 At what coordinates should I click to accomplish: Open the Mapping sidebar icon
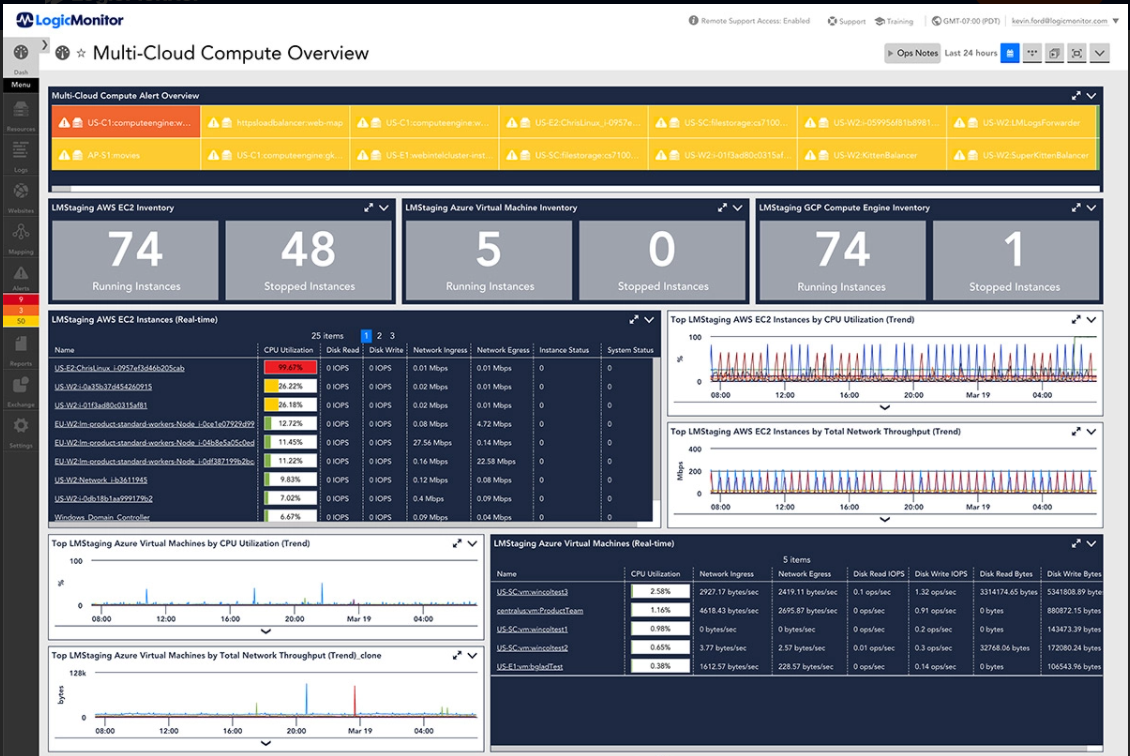click(x=20, y=237)
